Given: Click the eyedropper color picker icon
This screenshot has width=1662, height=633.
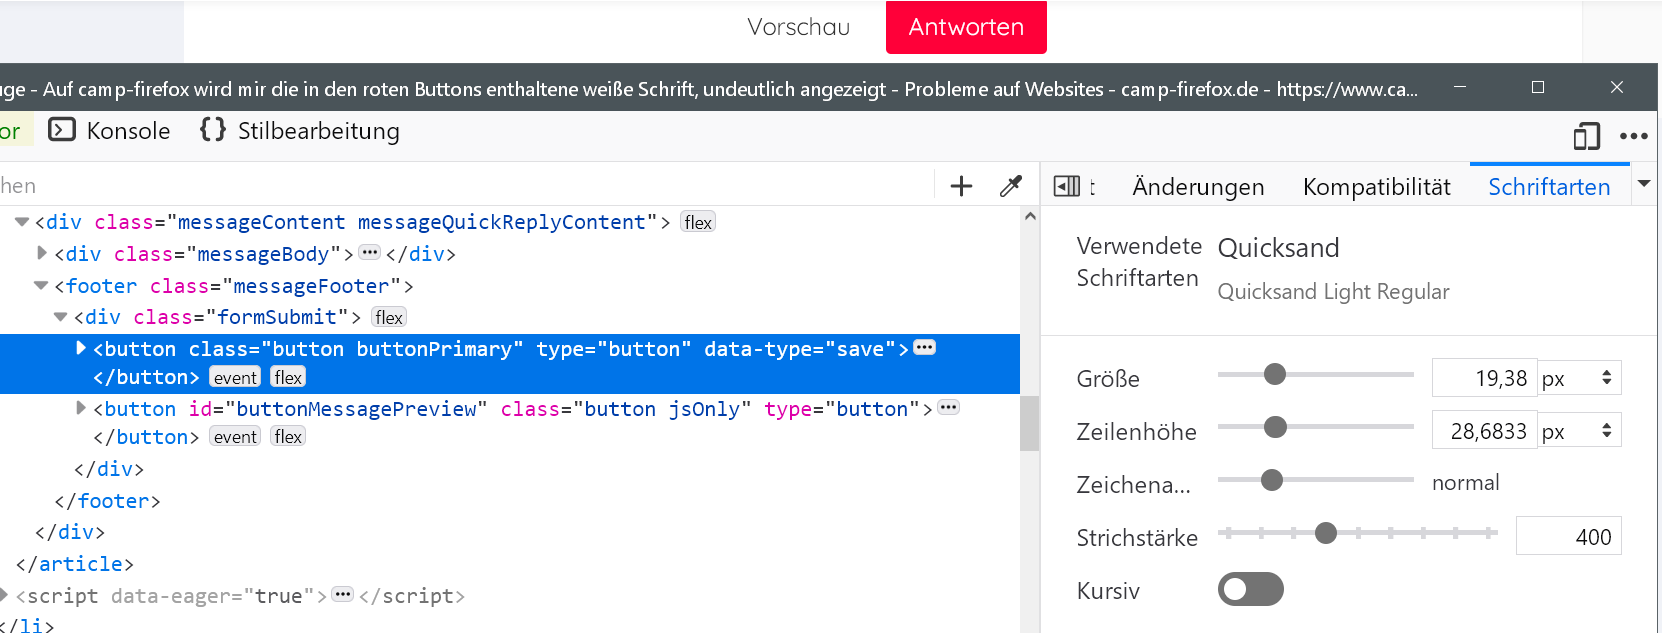Looking at the screenshot, I should (x=1011, y=186).
